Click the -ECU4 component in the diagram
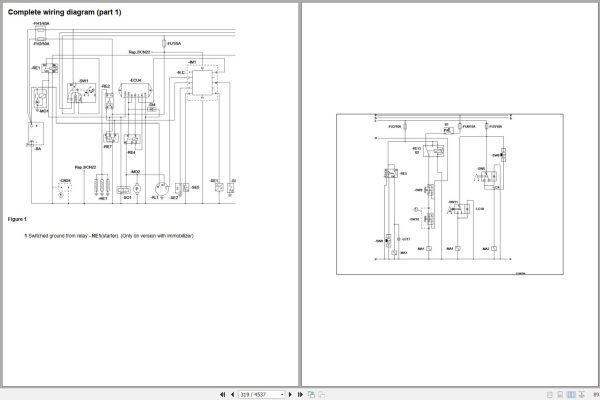 [x=135, y=91]
